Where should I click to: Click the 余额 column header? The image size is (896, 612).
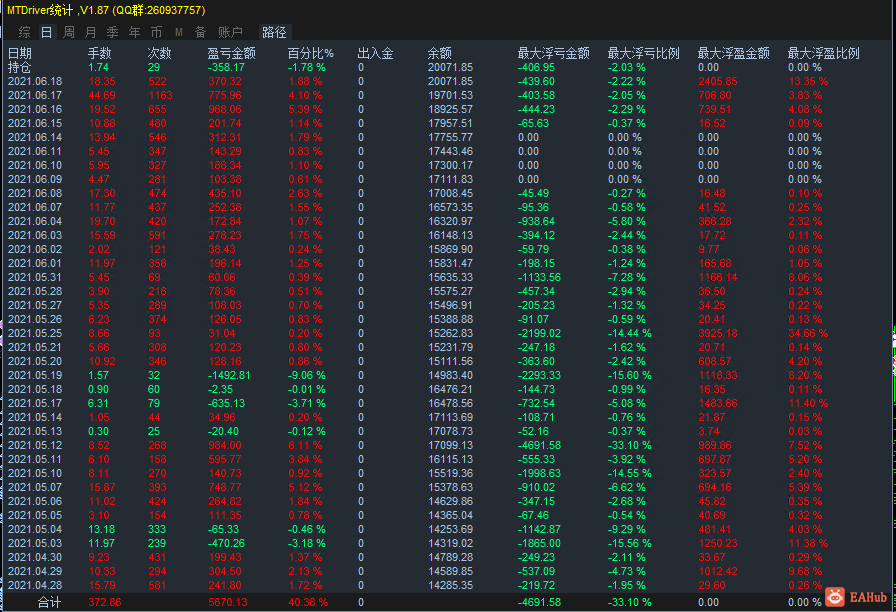tap(439, 54)
